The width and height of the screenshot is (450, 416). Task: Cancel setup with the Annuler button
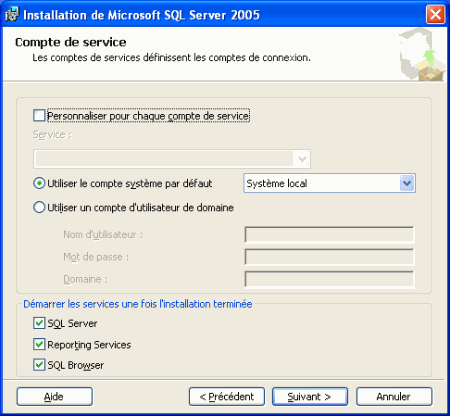(394, 397)
